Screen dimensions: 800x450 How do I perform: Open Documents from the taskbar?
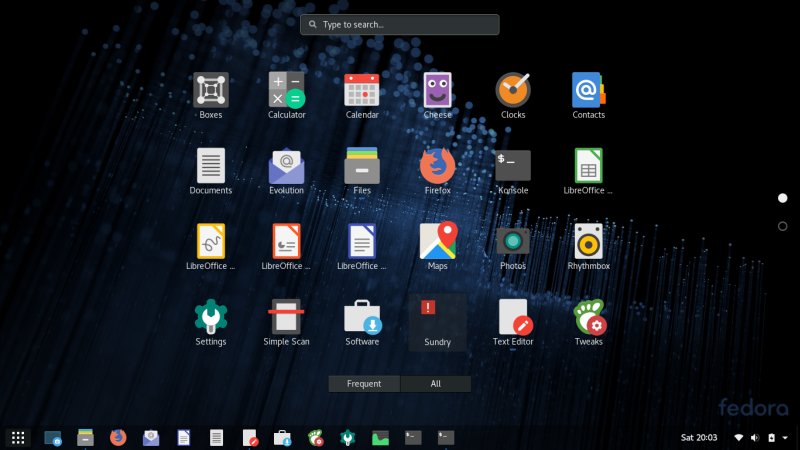[216, 438]
